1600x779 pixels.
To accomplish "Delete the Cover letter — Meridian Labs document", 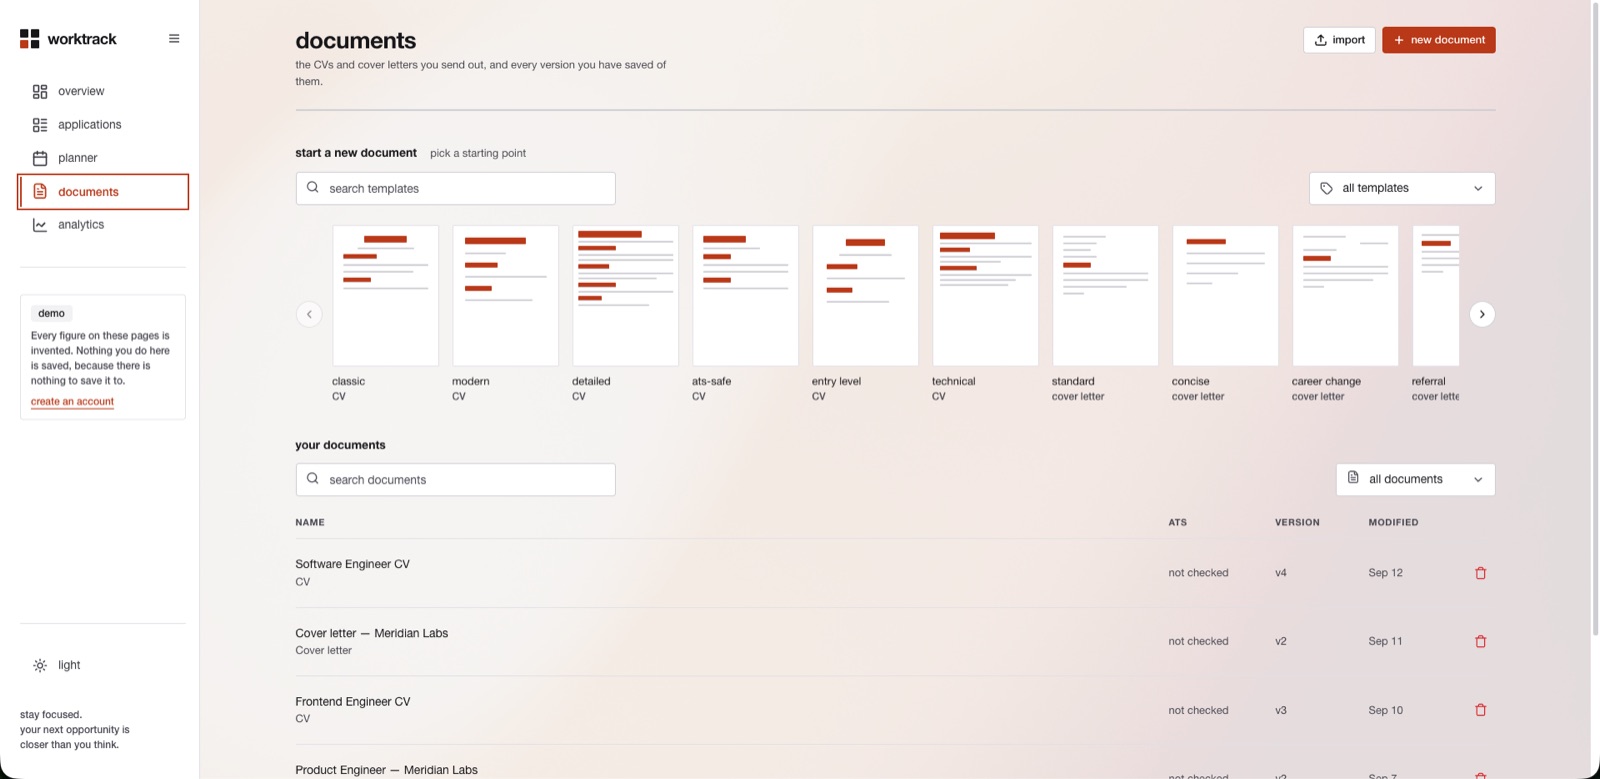I will 1481,641.
